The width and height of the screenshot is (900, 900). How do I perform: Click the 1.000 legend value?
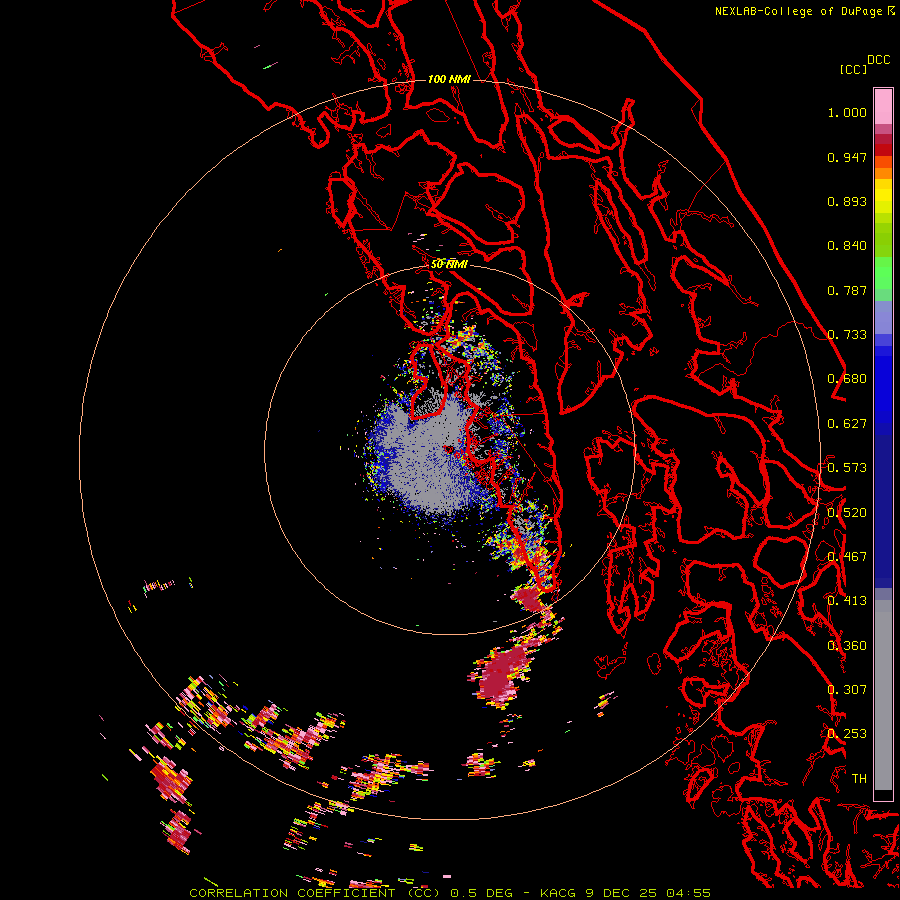click(847, 112)
